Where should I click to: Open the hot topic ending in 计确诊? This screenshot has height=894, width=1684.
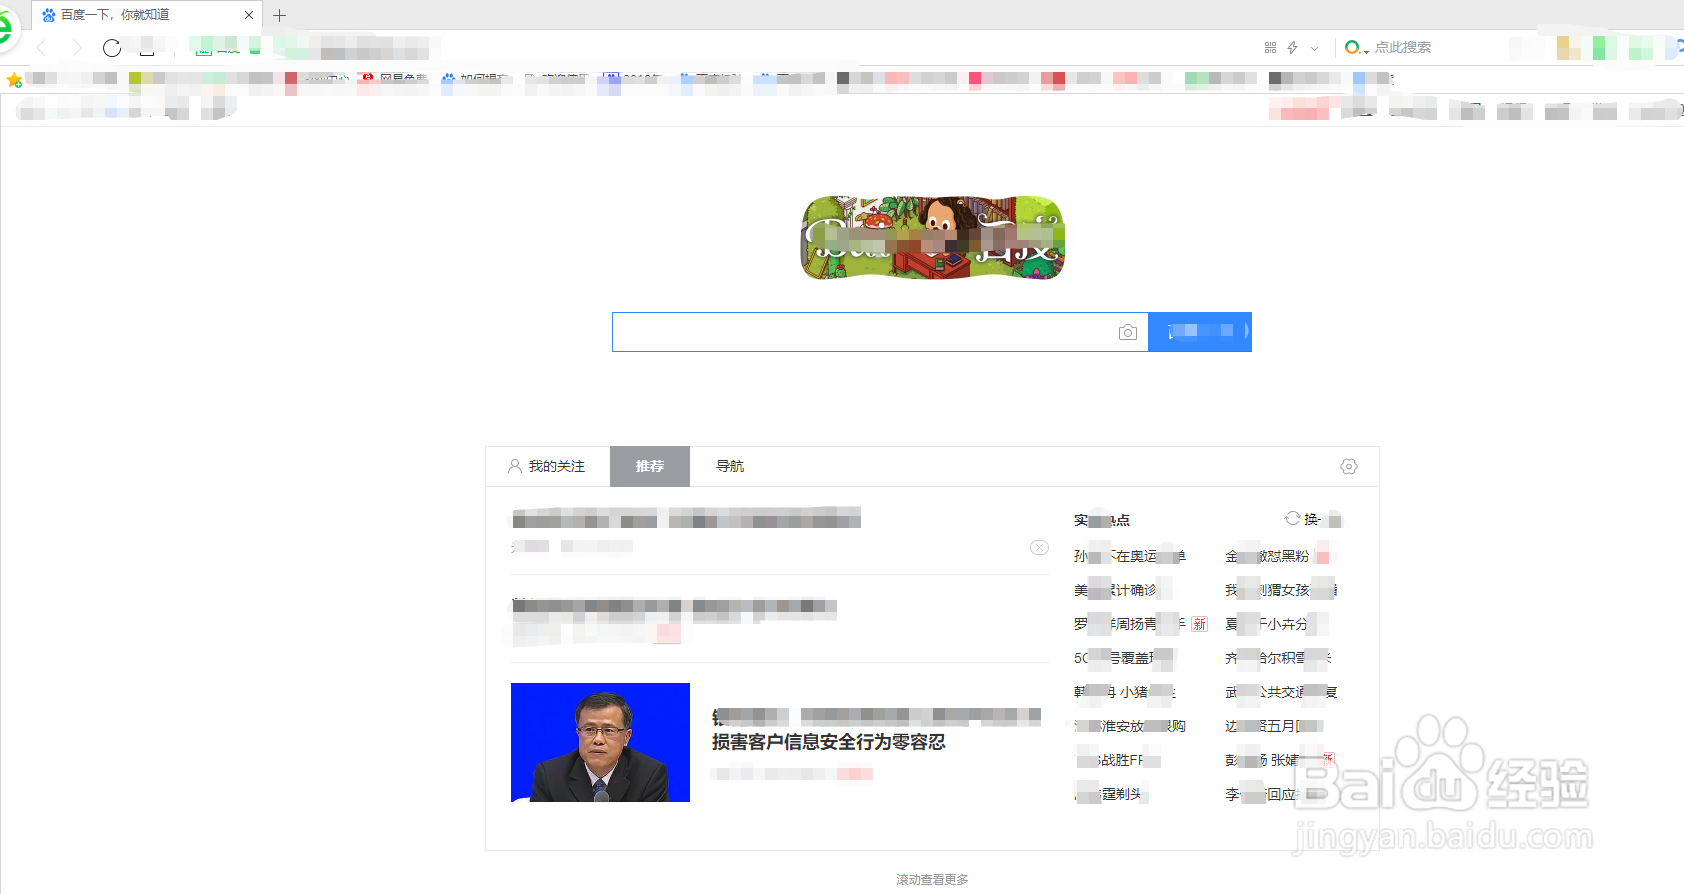pos(1116,590)
